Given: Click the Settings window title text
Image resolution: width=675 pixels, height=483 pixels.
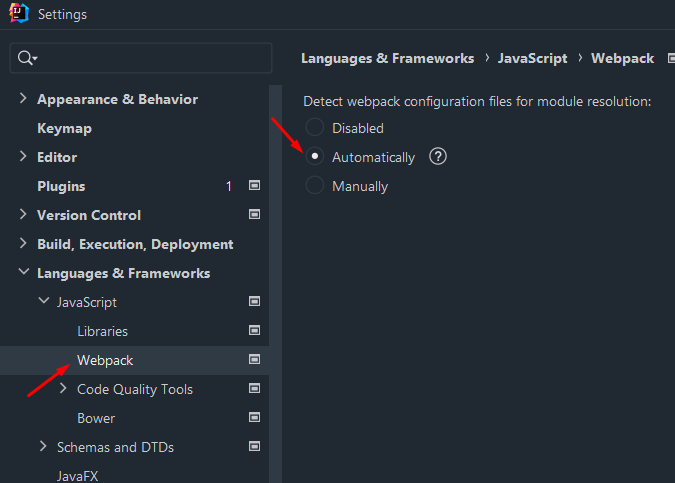Looking at the screenshot, I should coord(62,15).
